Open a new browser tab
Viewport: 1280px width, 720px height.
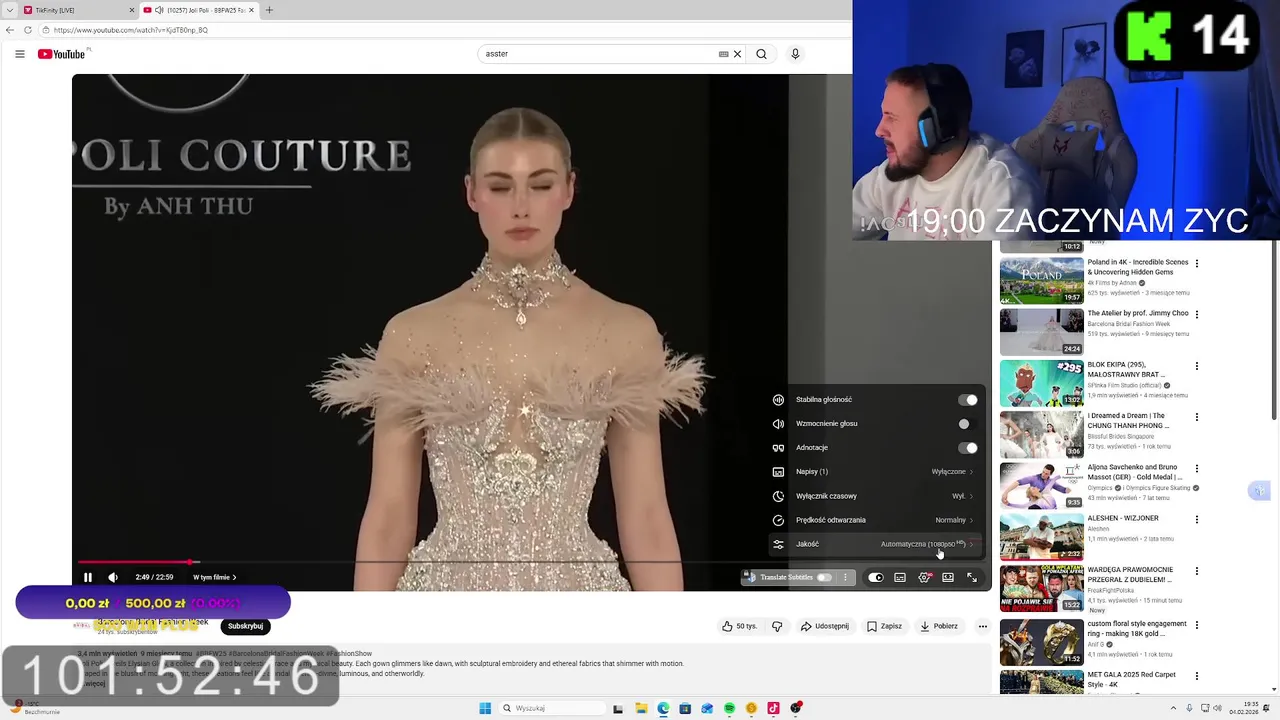point(269,10)
